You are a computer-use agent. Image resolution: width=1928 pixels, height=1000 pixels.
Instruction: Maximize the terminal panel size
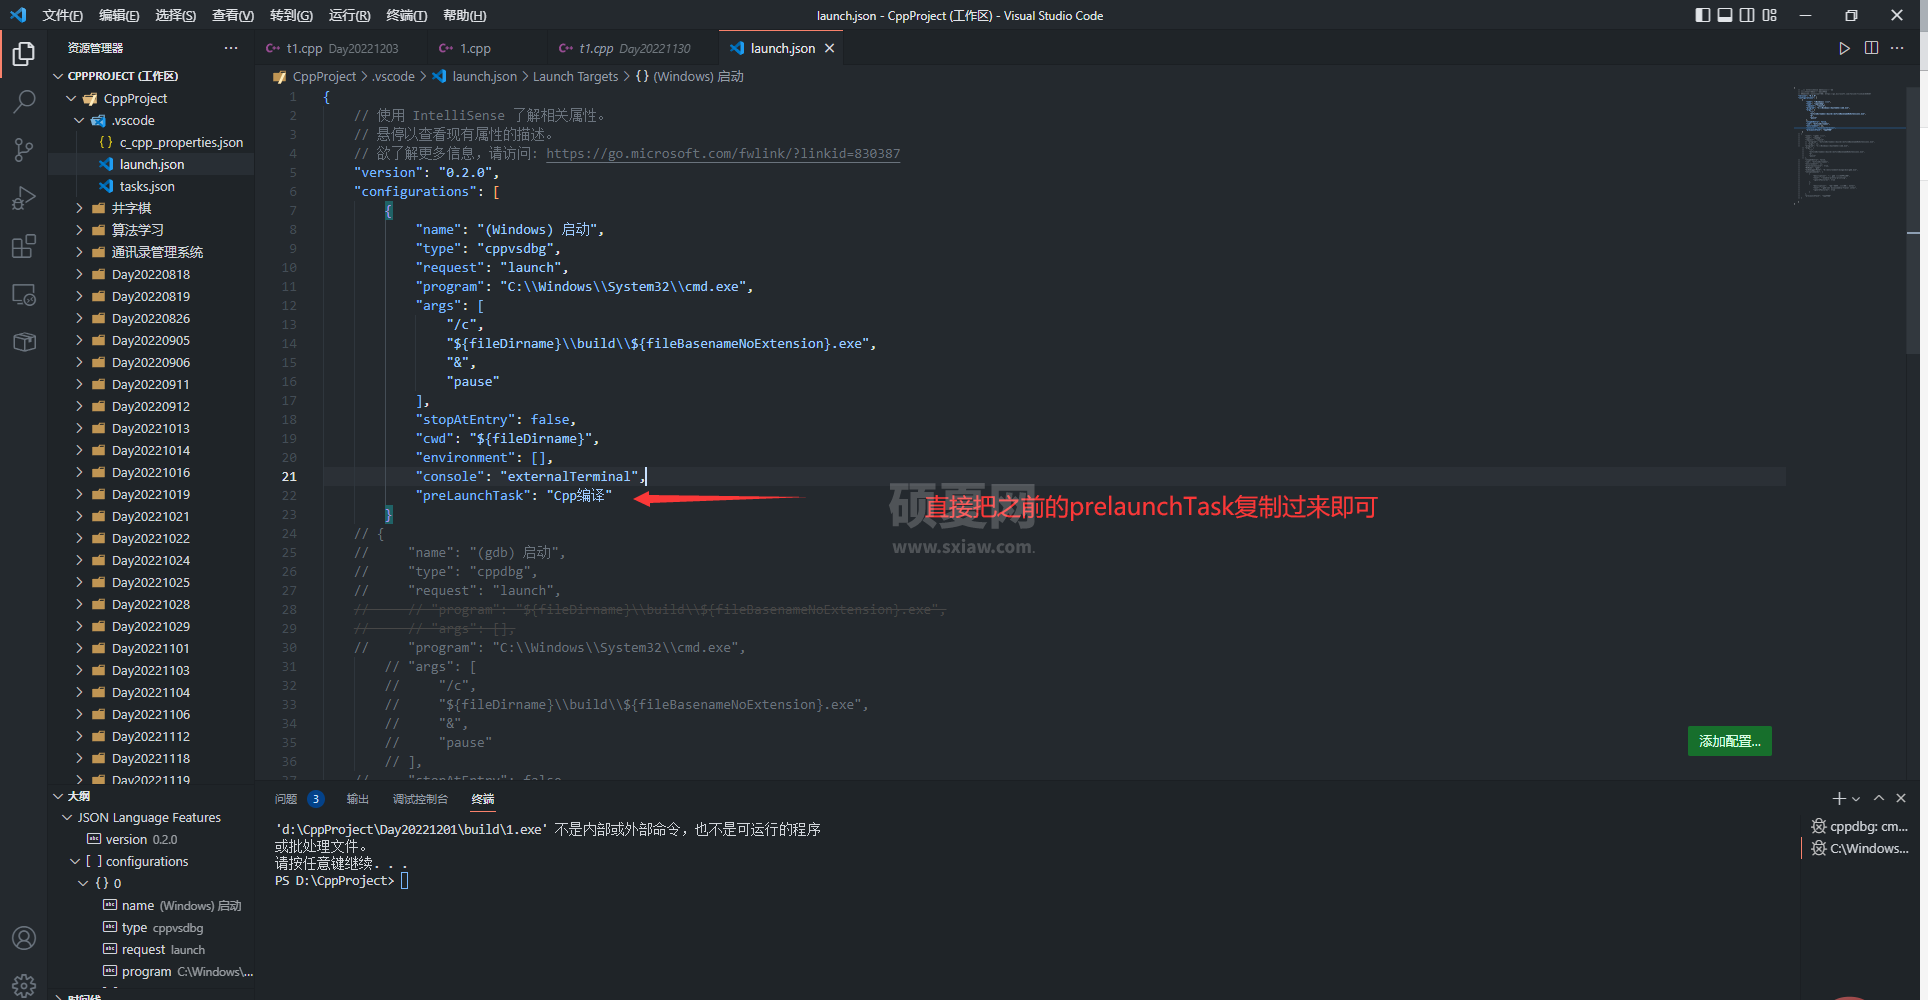1879,798
